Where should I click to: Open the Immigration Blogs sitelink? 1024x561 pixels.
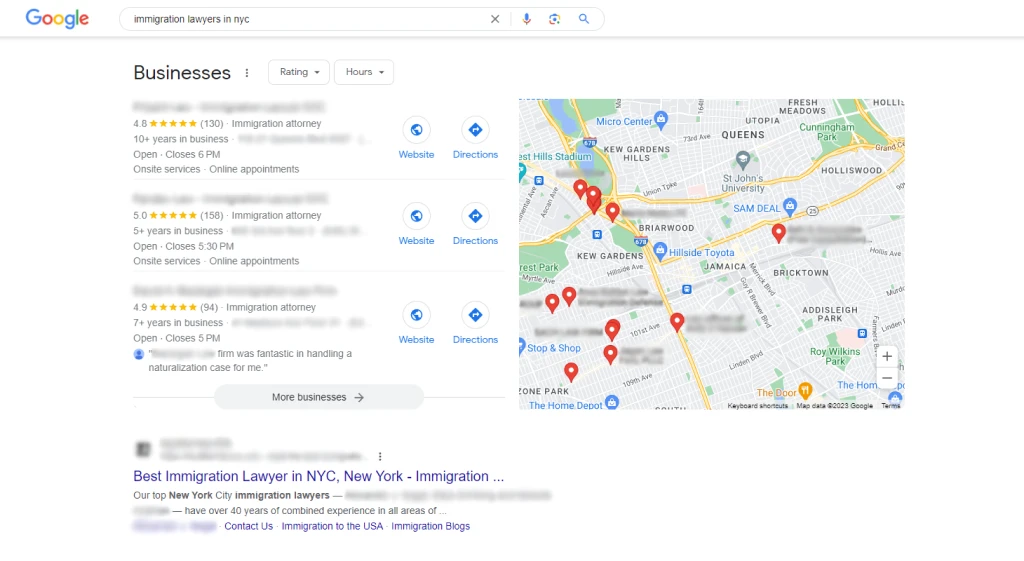(430, 526)
